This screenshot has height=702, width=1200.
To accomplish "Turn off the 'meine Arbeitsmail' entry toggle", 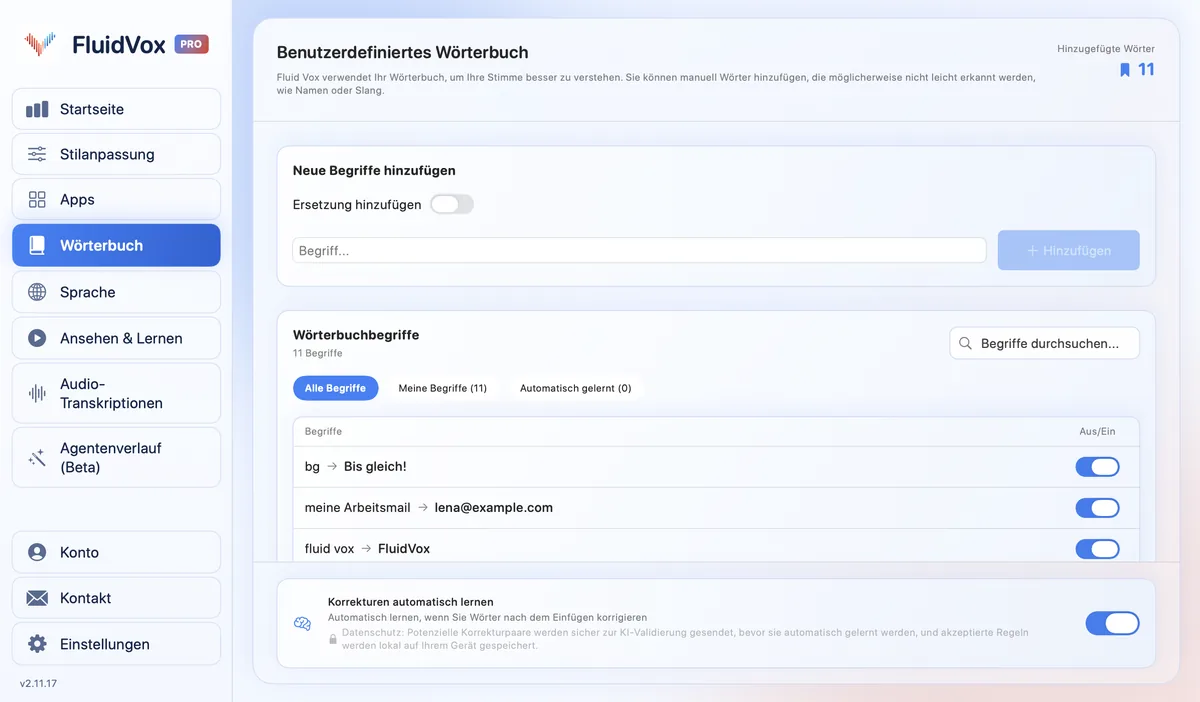I will 1097,508.
